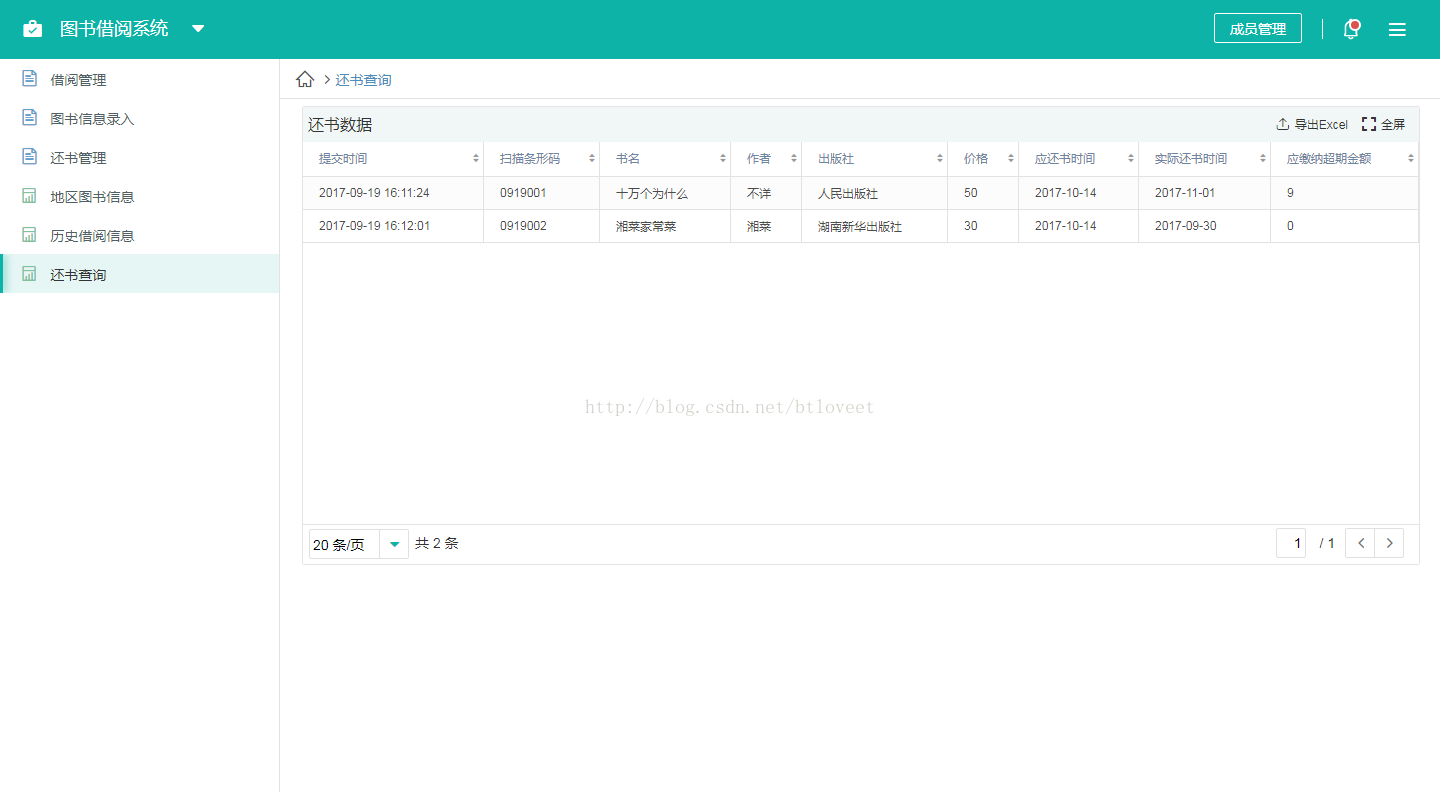Go to home via breadcrumb house icon

tap(305, 79)
